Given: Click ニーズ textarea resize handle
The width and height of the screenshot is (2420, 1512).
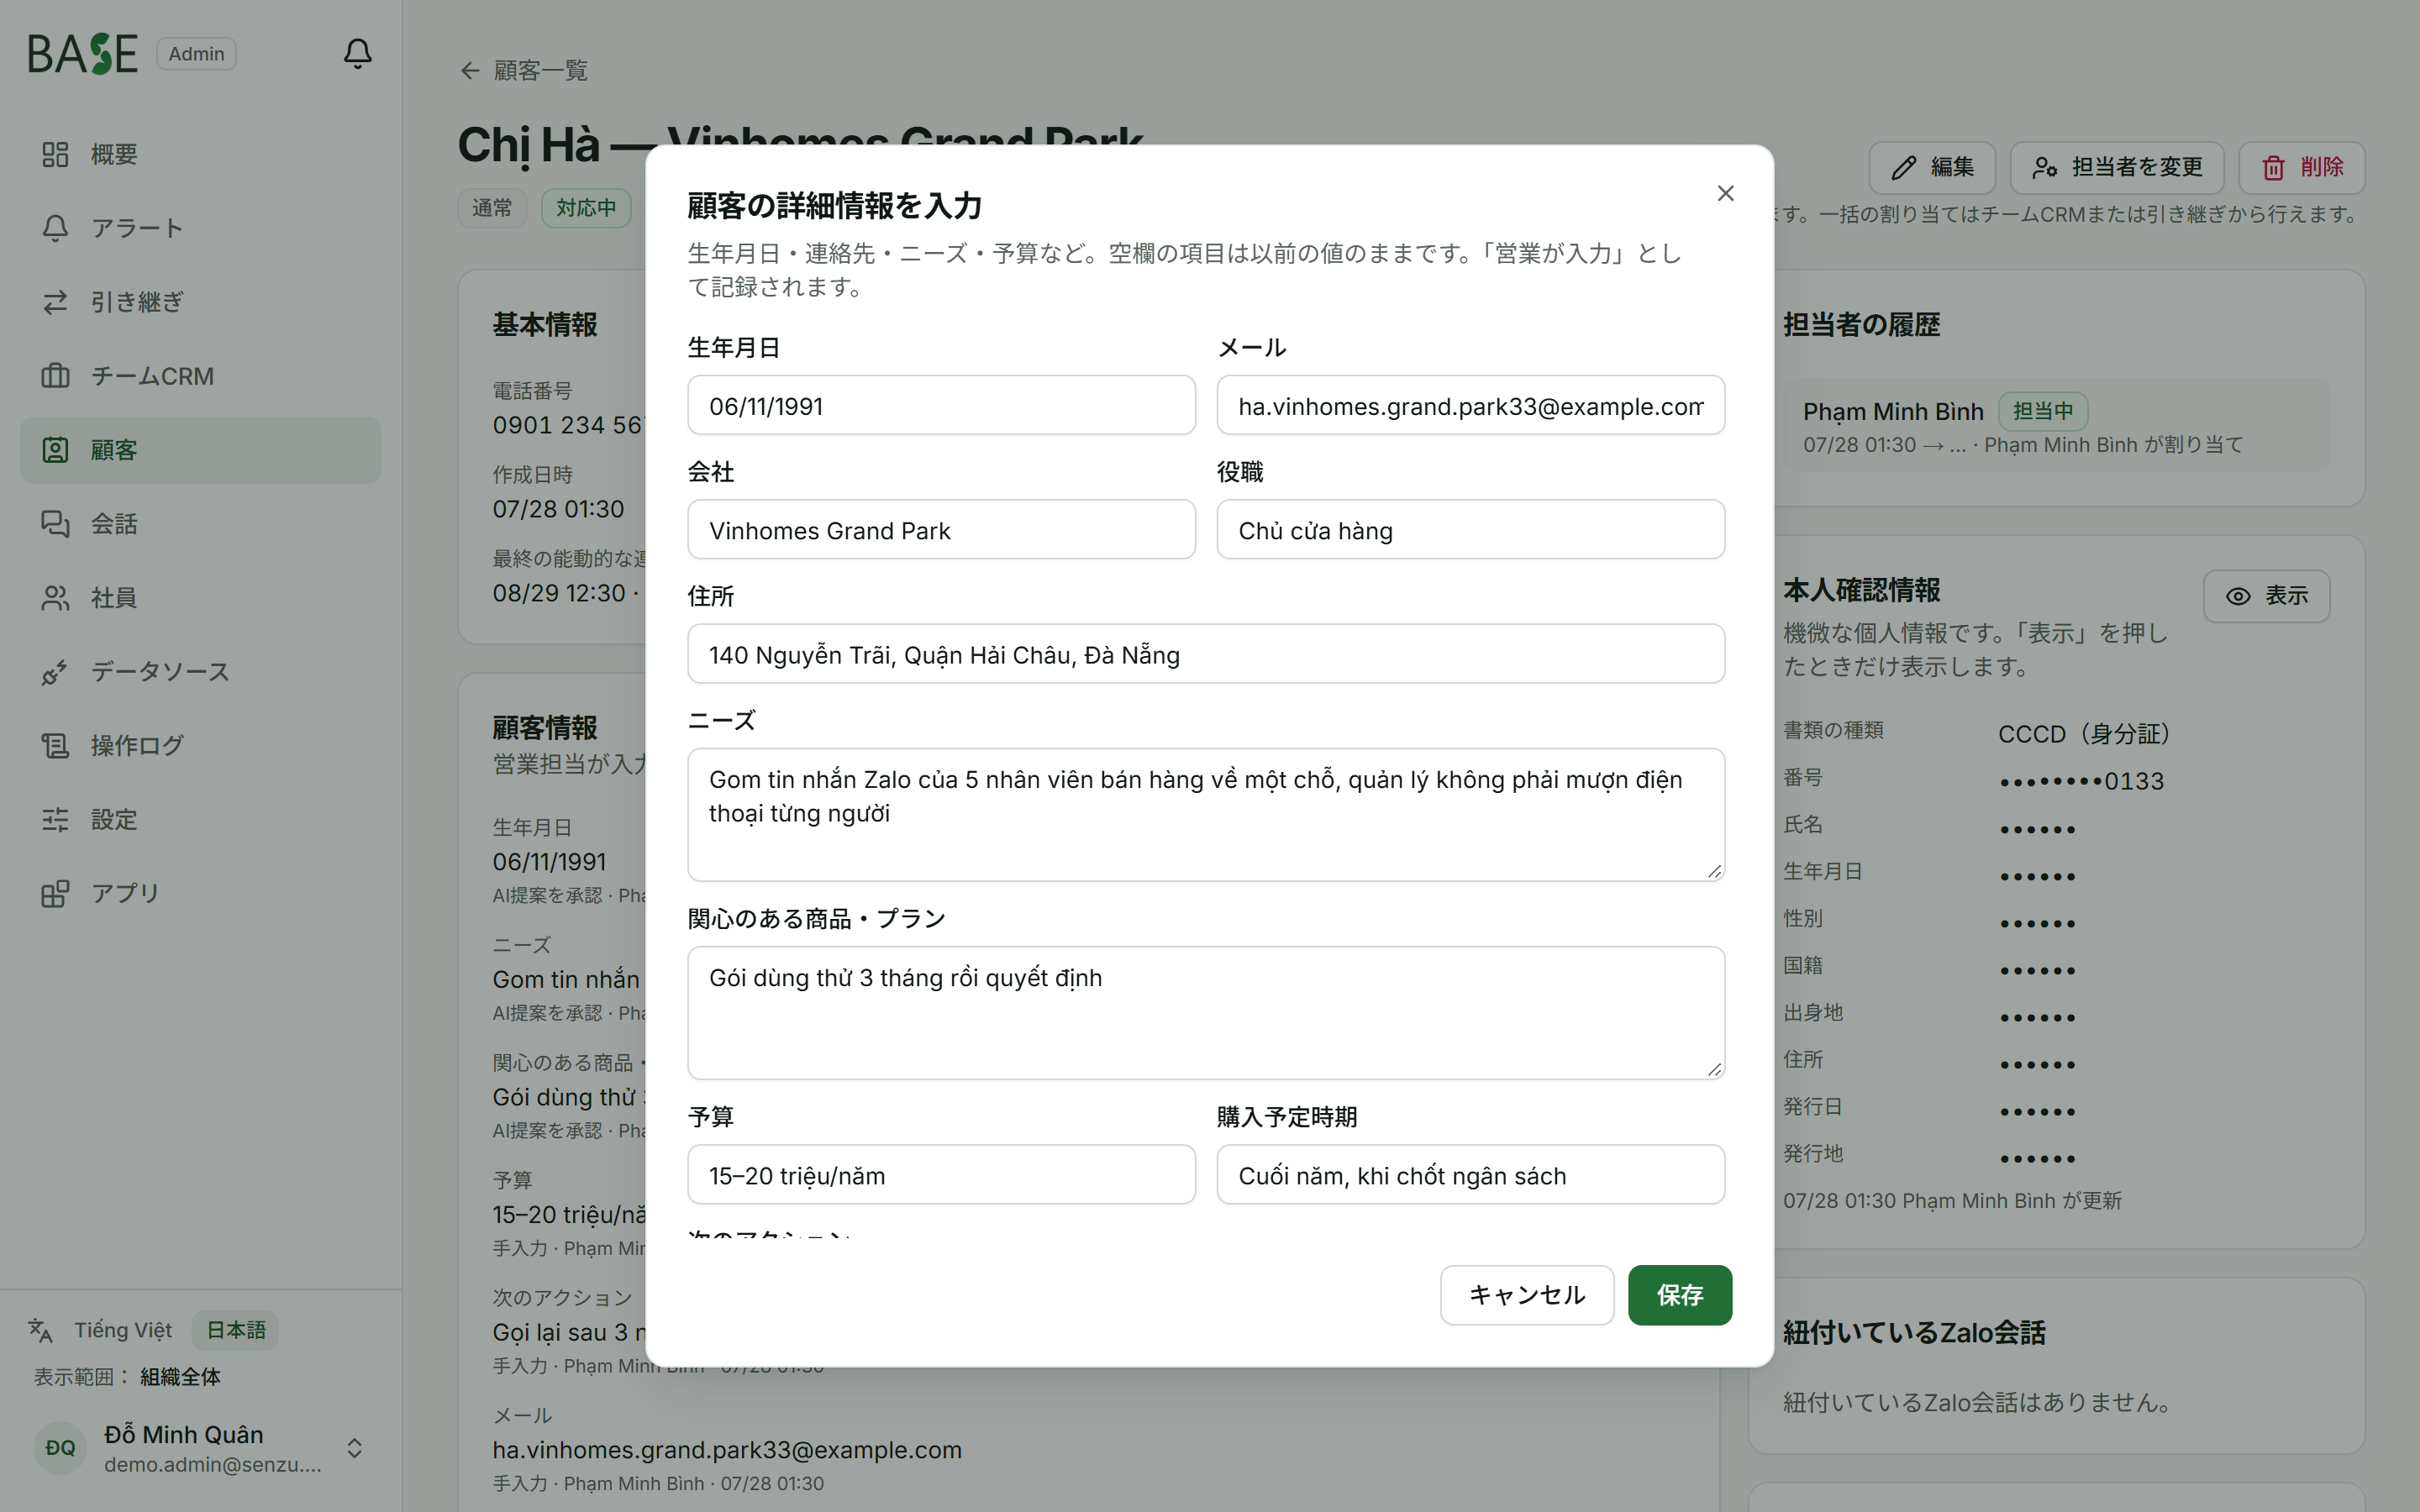Looking at the screenshot, I should point(1714,871).
